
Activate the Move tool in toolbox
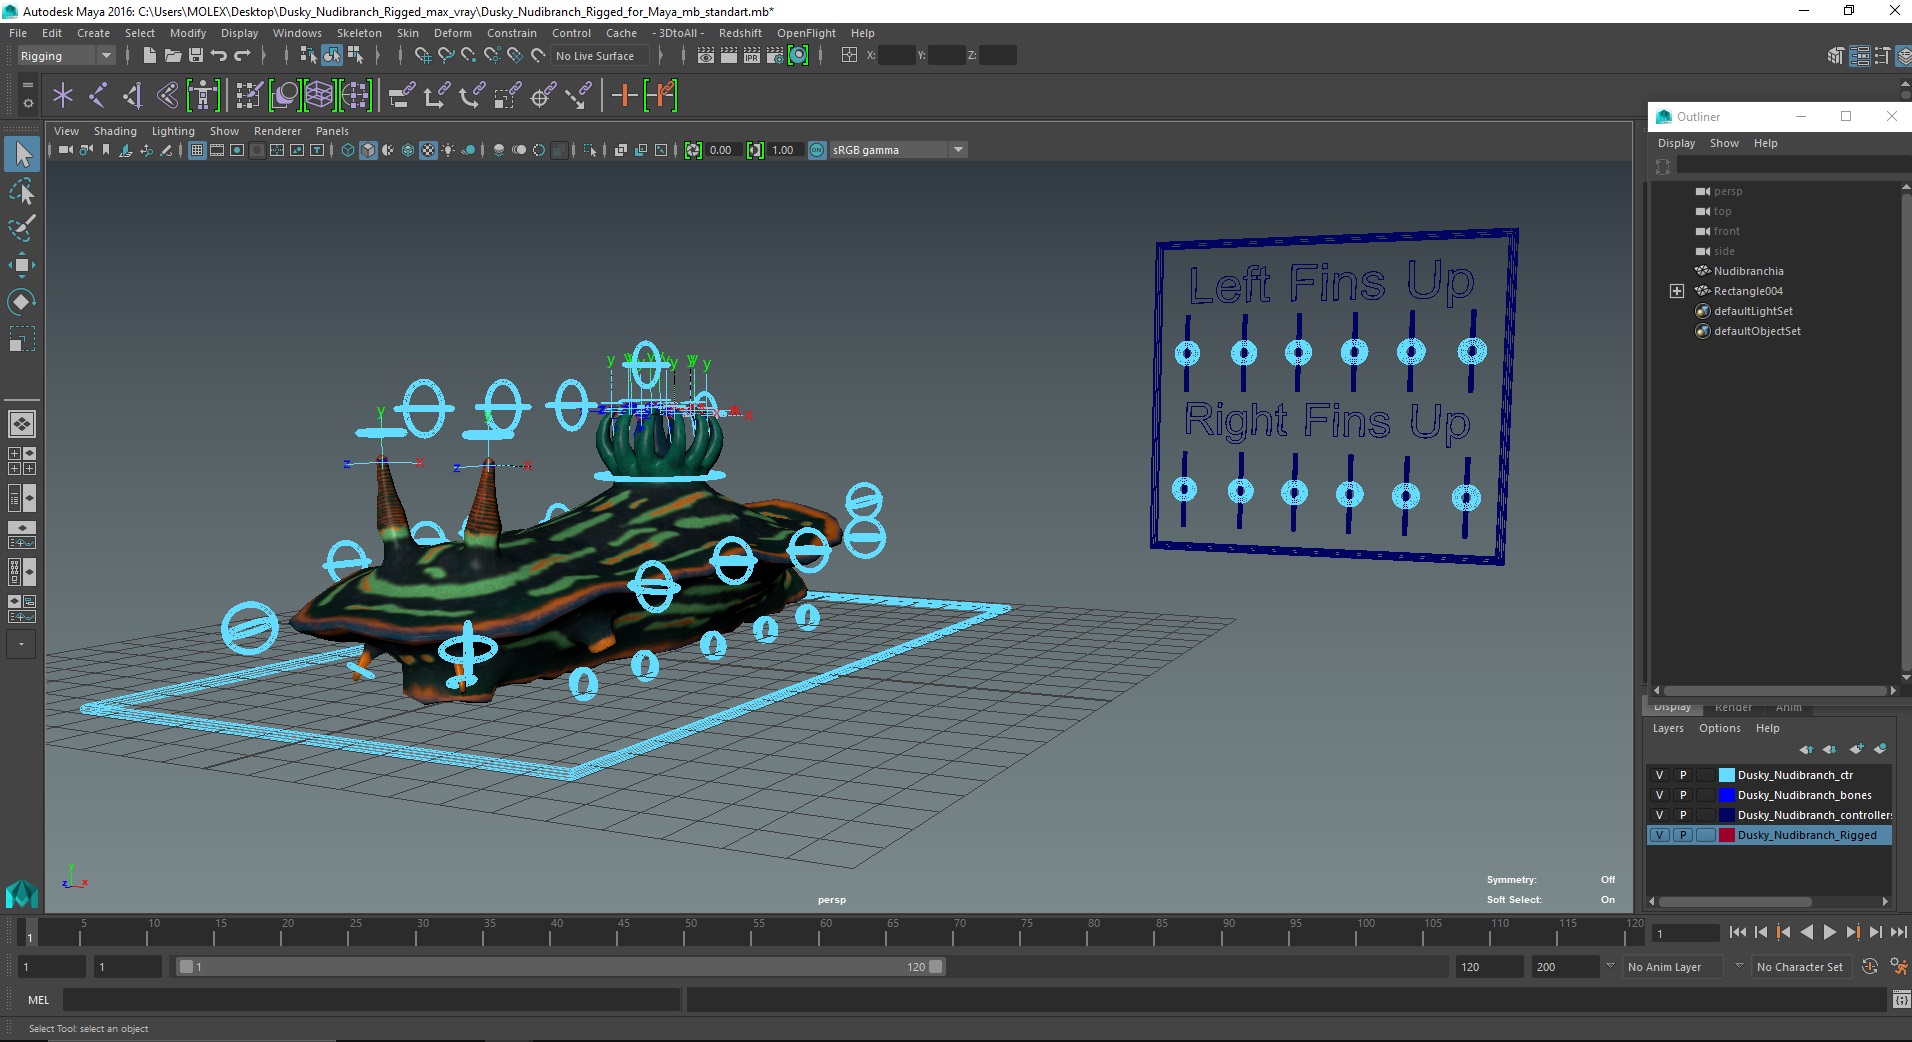[22, 265]
